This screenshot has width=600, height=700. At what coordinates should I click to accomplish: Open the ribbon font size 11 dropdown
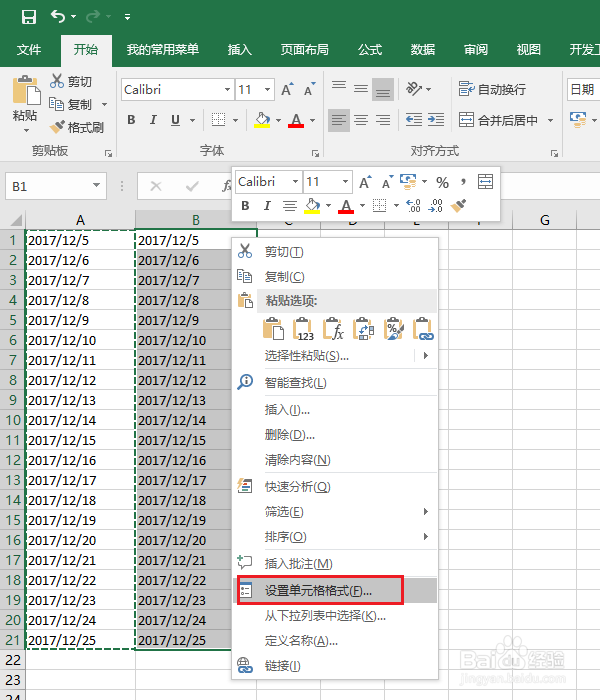[267, 90]
